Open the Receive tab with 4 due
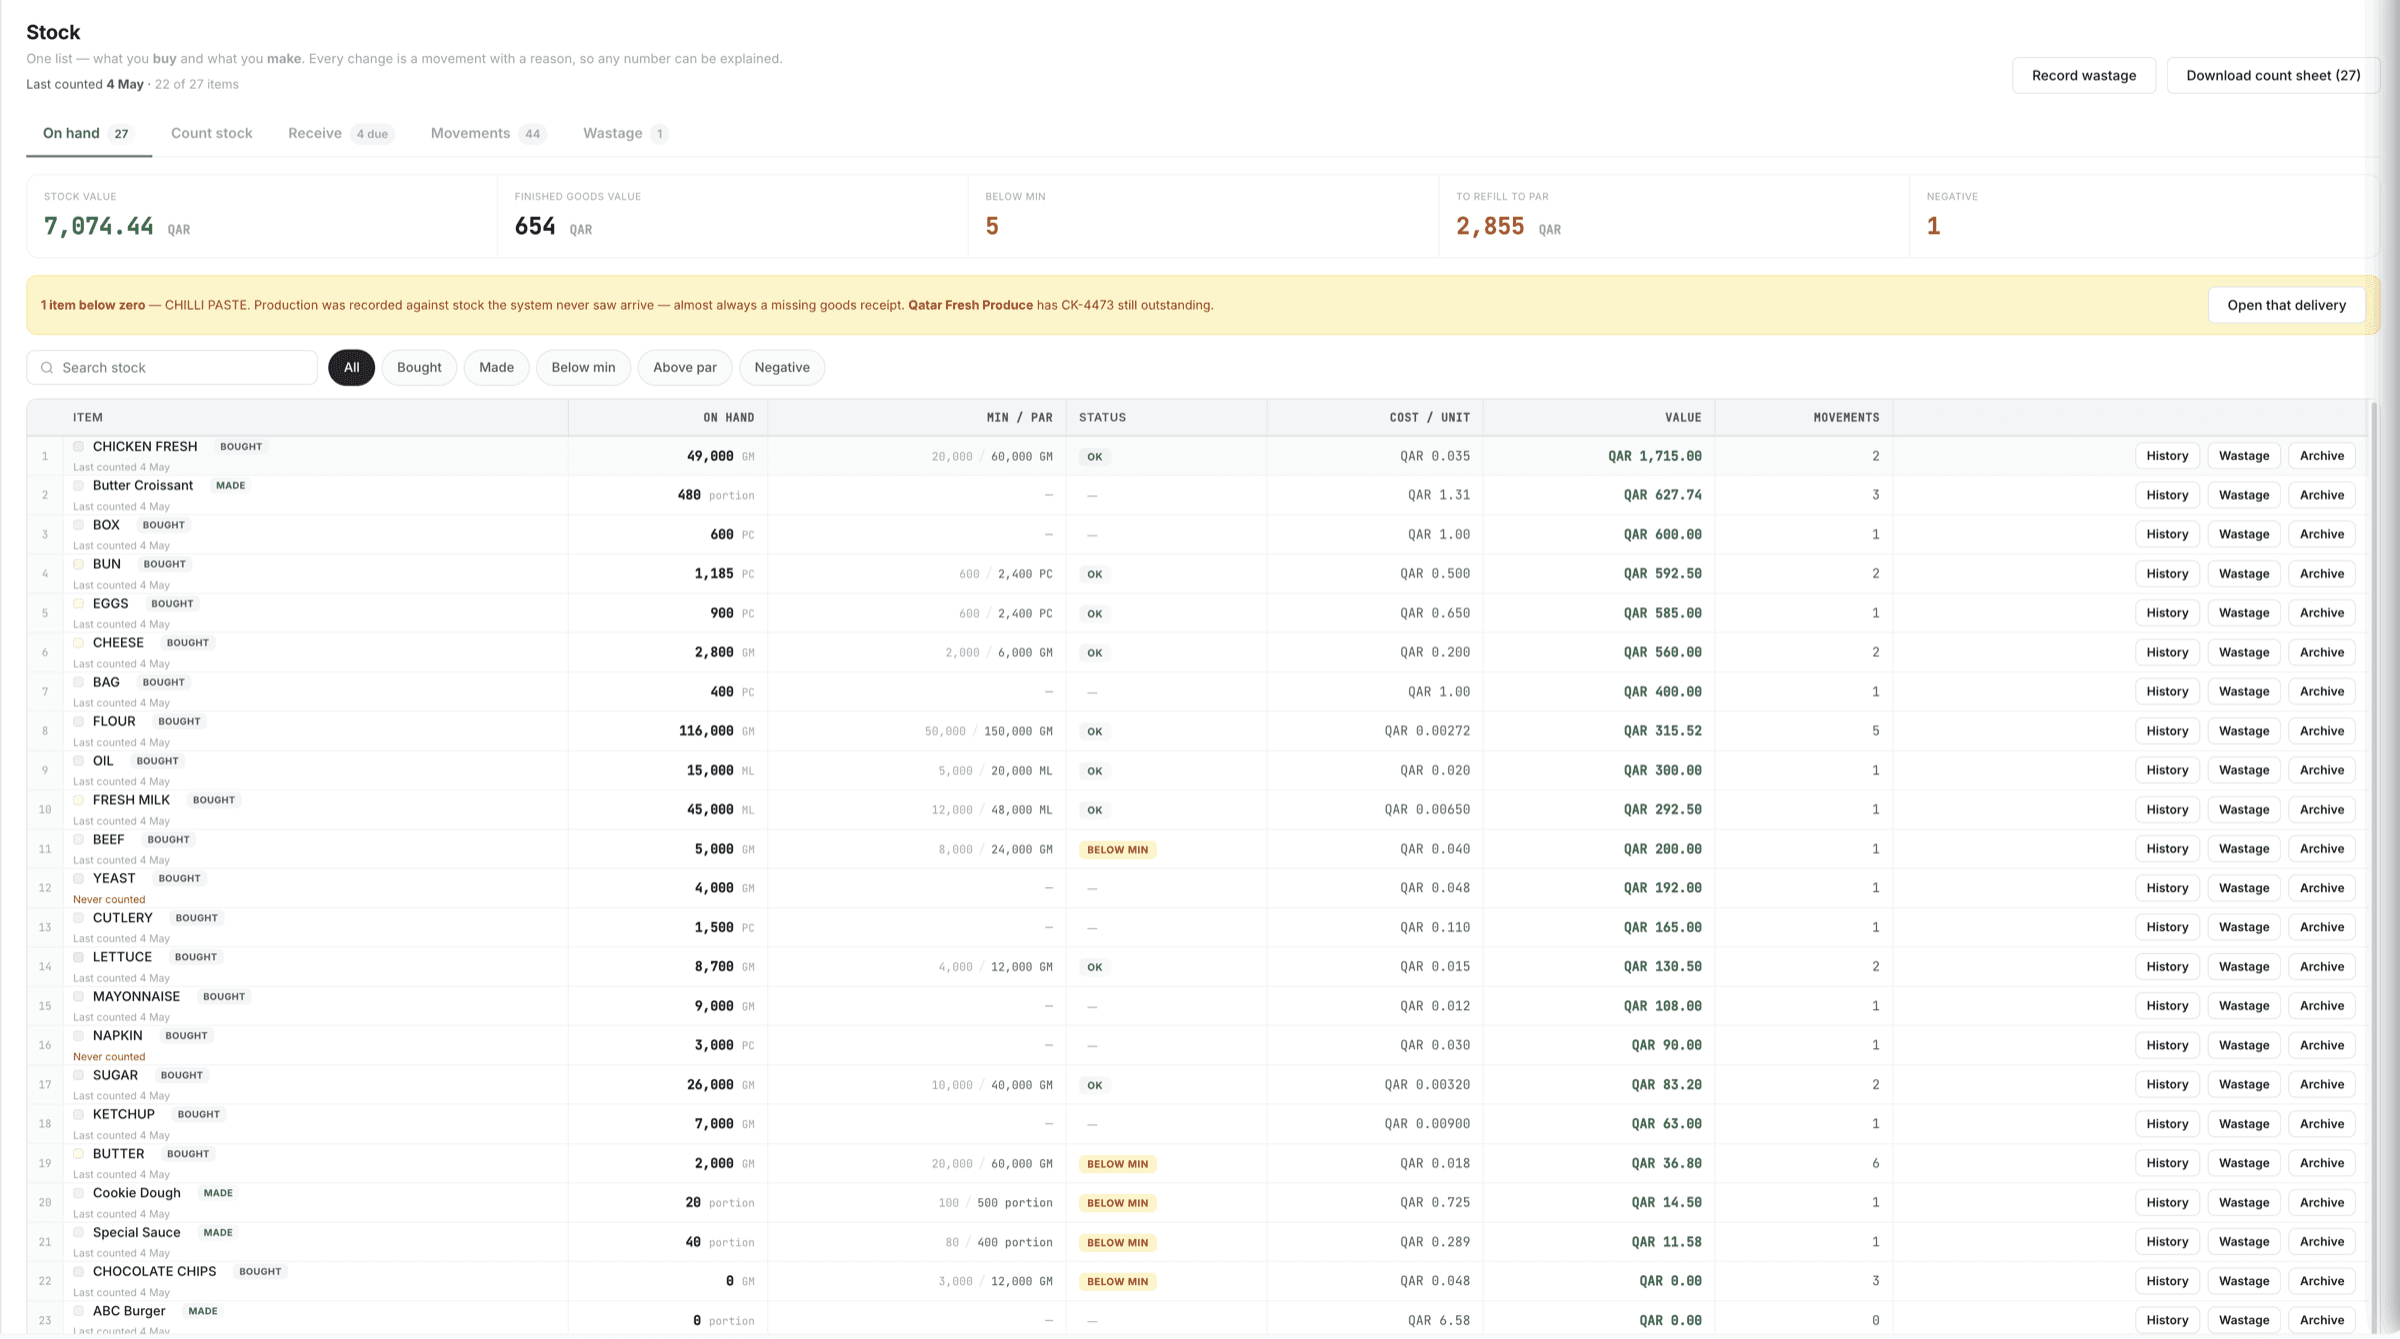 tap(340, 133)
